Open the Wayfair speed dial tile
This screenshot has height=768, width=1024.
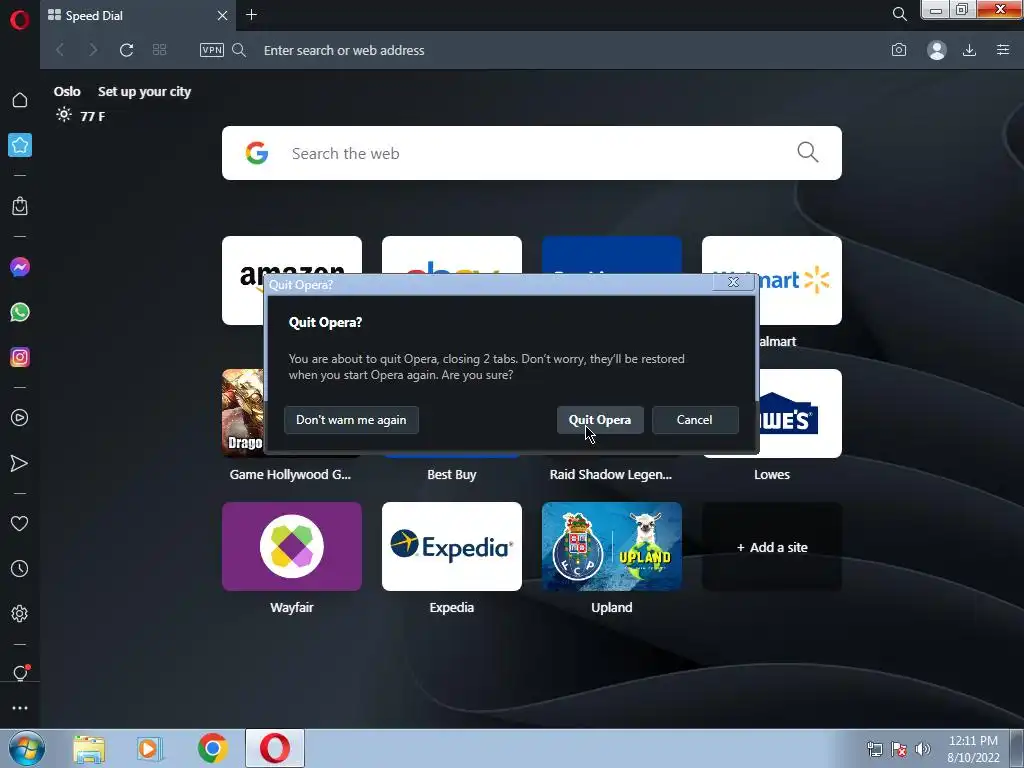(x=292, y=546)
